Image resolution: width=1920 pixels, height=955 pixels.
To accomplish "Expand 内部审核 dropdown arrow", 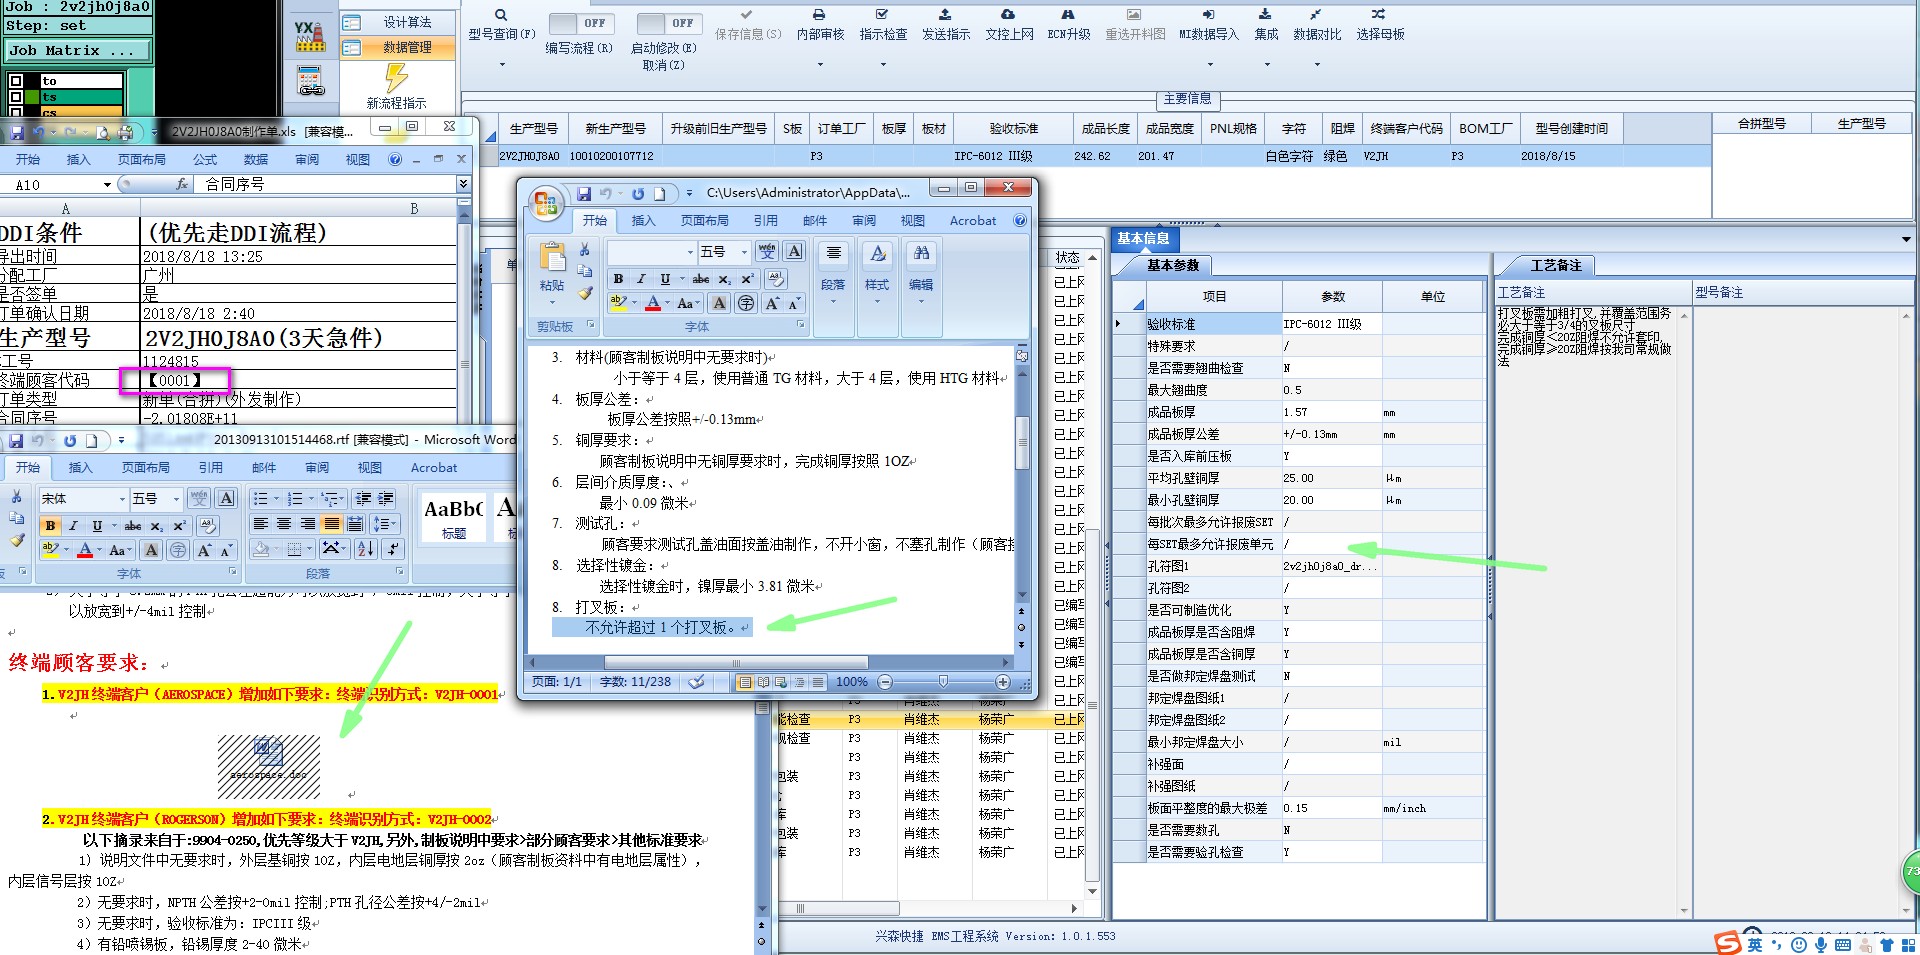I will tap(819, 64).
